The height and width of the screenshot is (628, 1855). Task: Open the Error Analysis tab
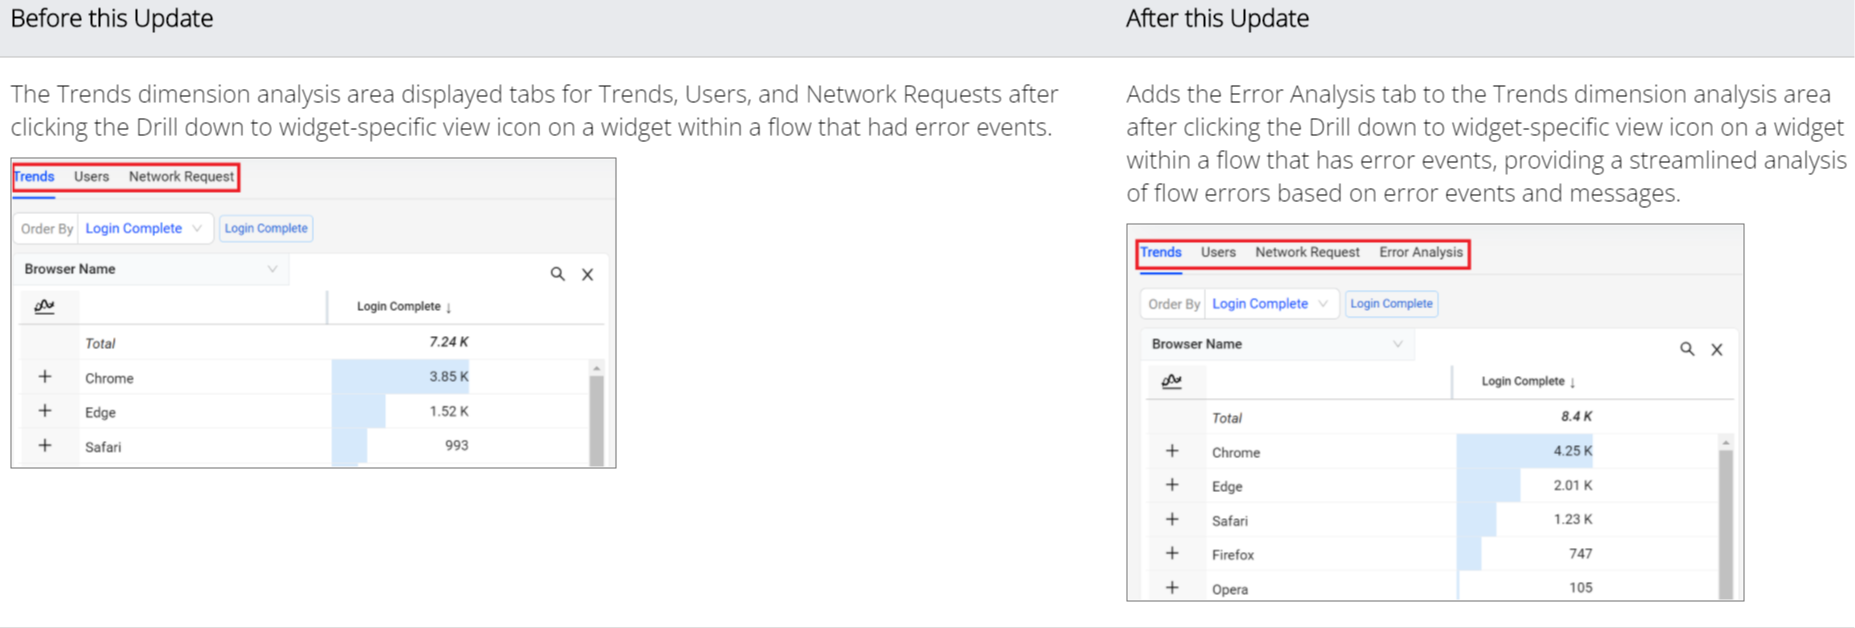(1420, 252)
